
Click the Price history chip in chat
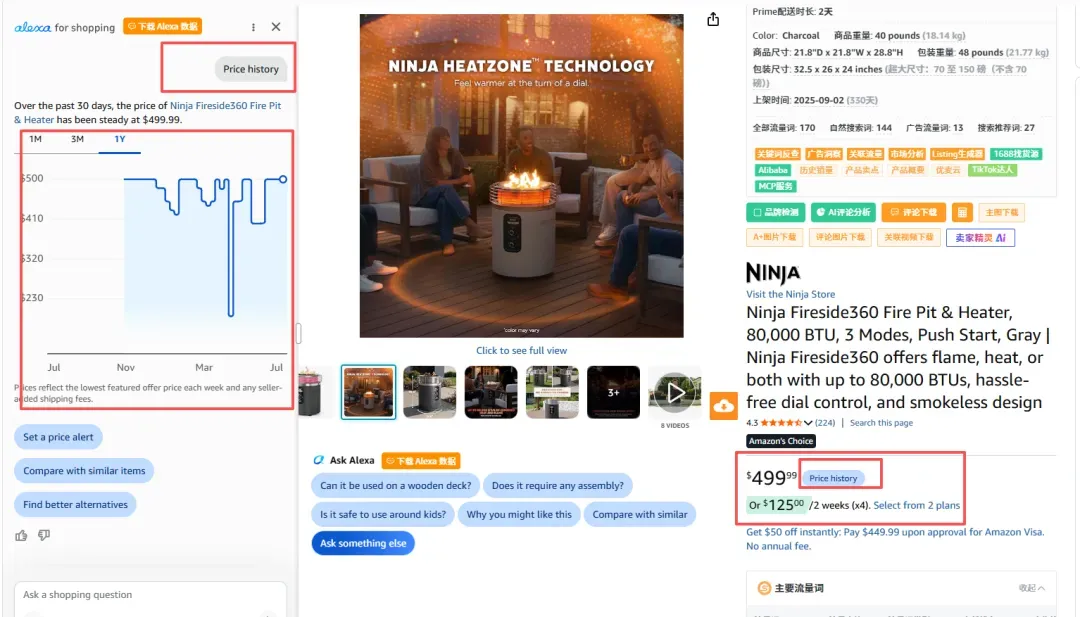click(x=251, y=69)
